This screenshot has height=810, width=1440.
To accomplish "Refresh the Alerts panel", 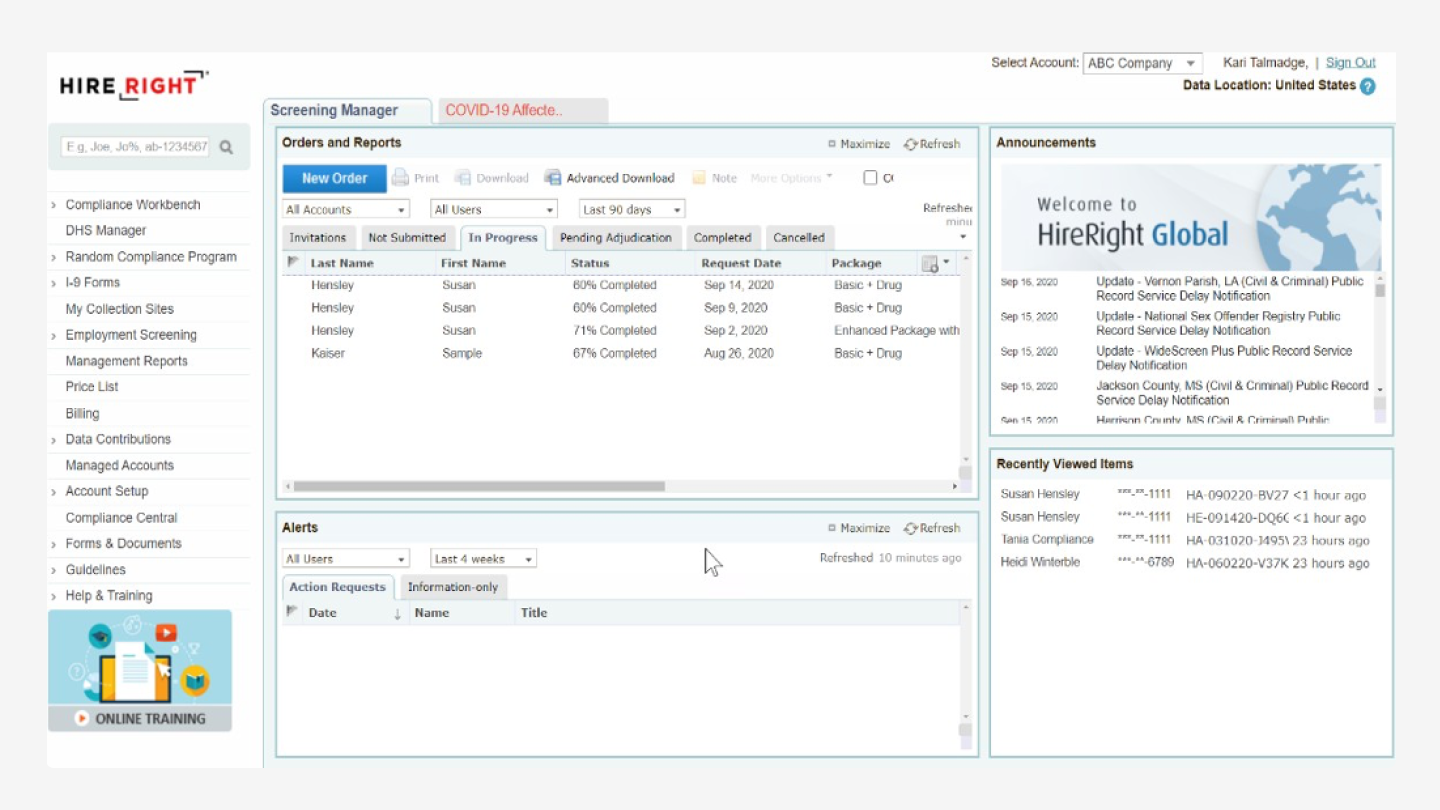I will pyautogui.click(x=931, y=528).
